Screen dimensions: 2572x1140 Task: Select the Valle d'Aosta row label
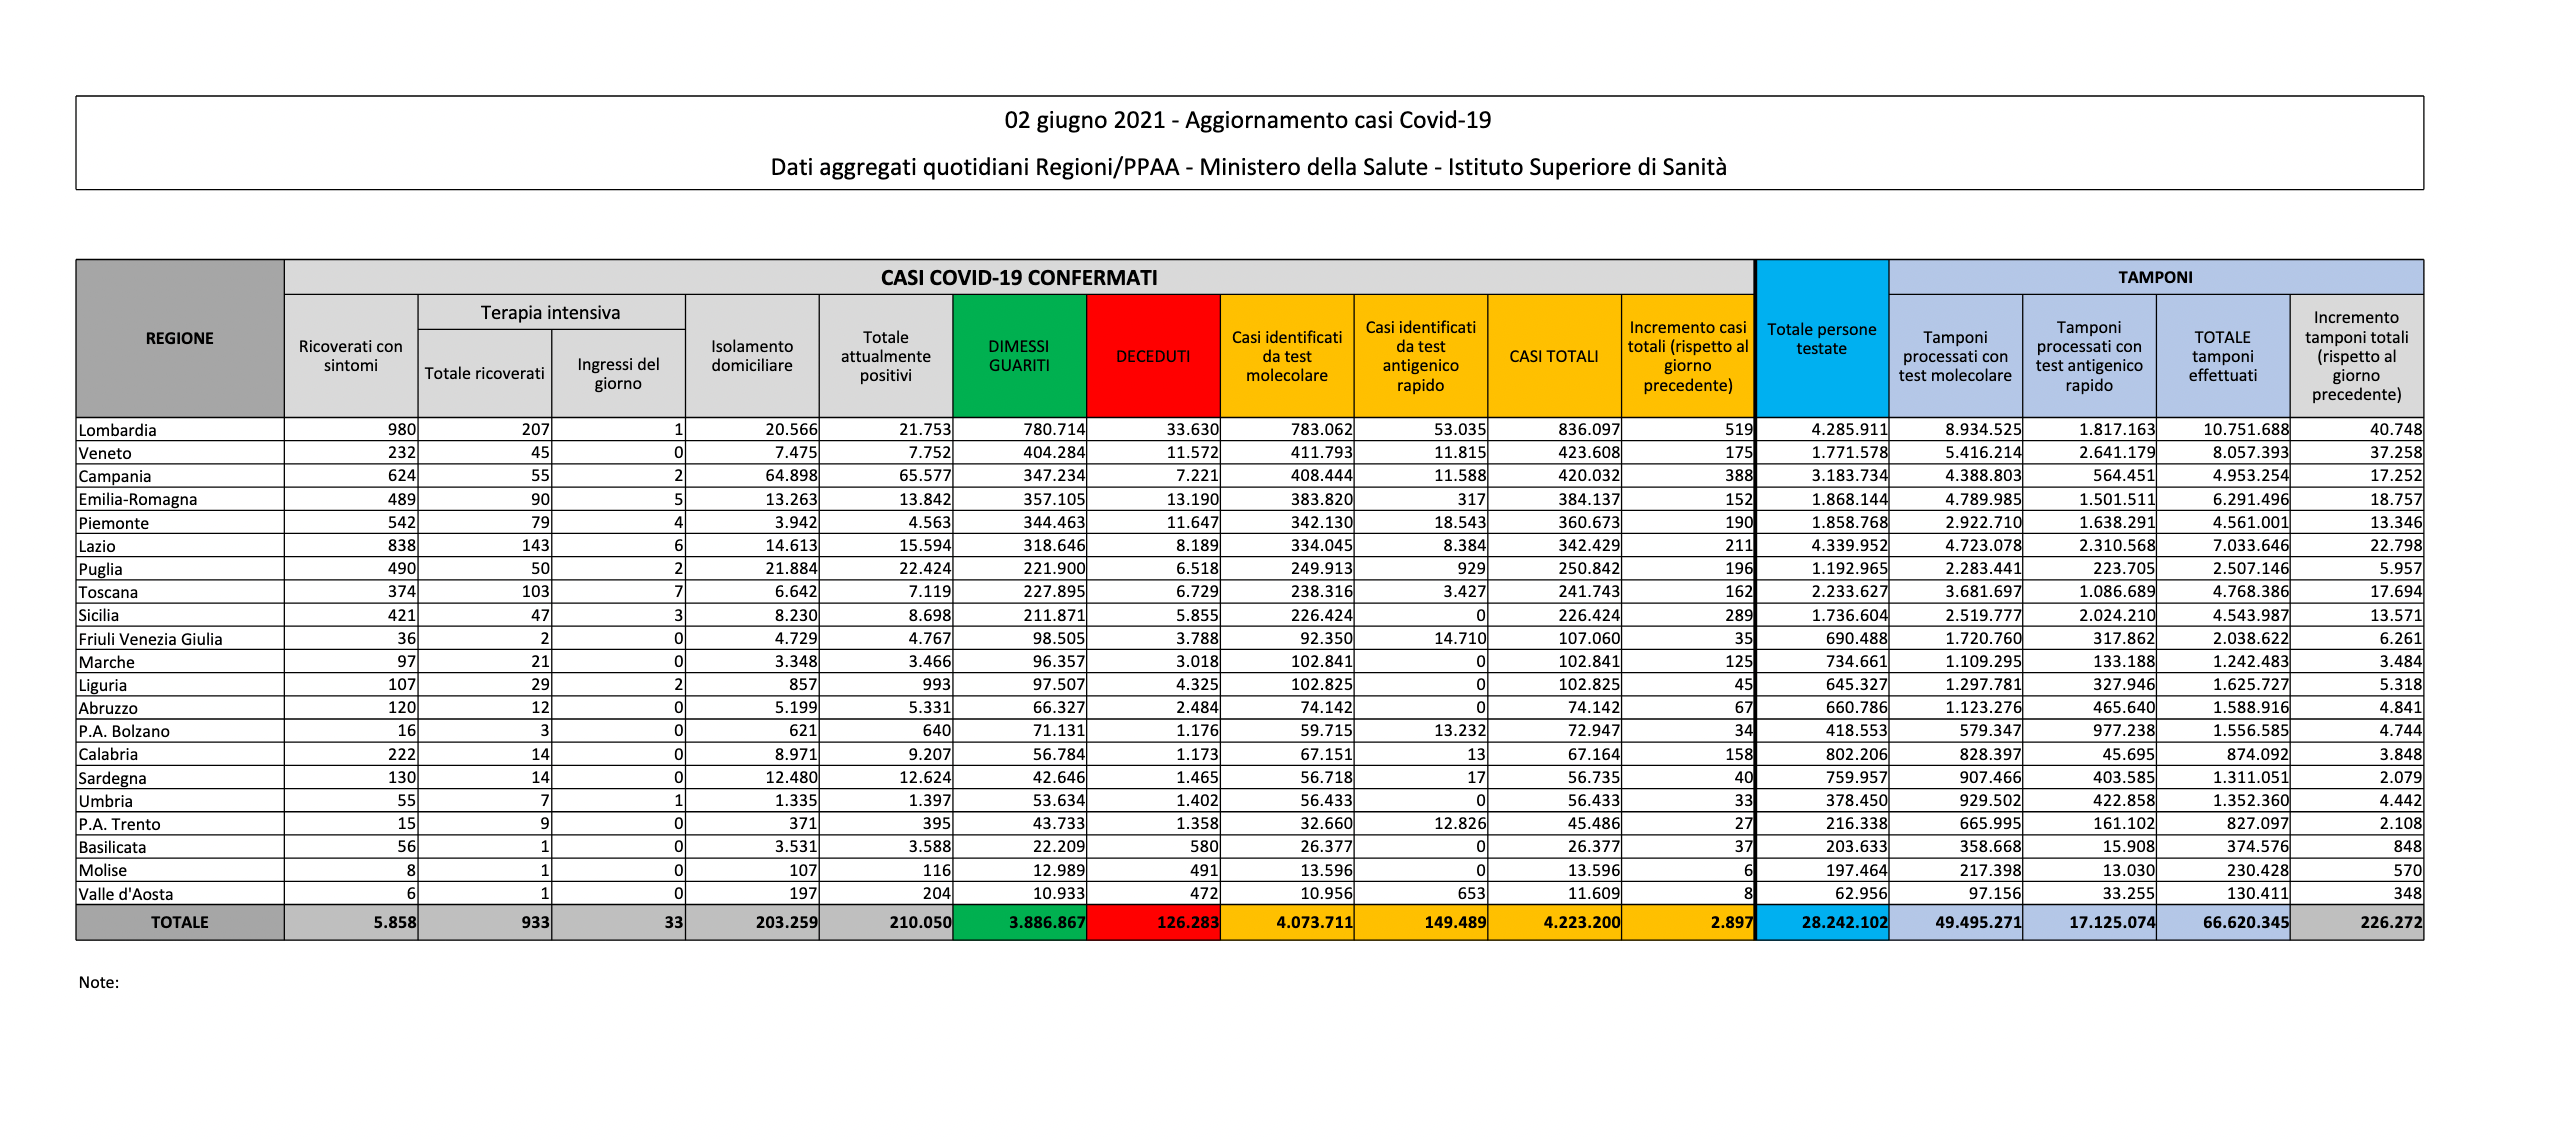click(x=126, y=894)
